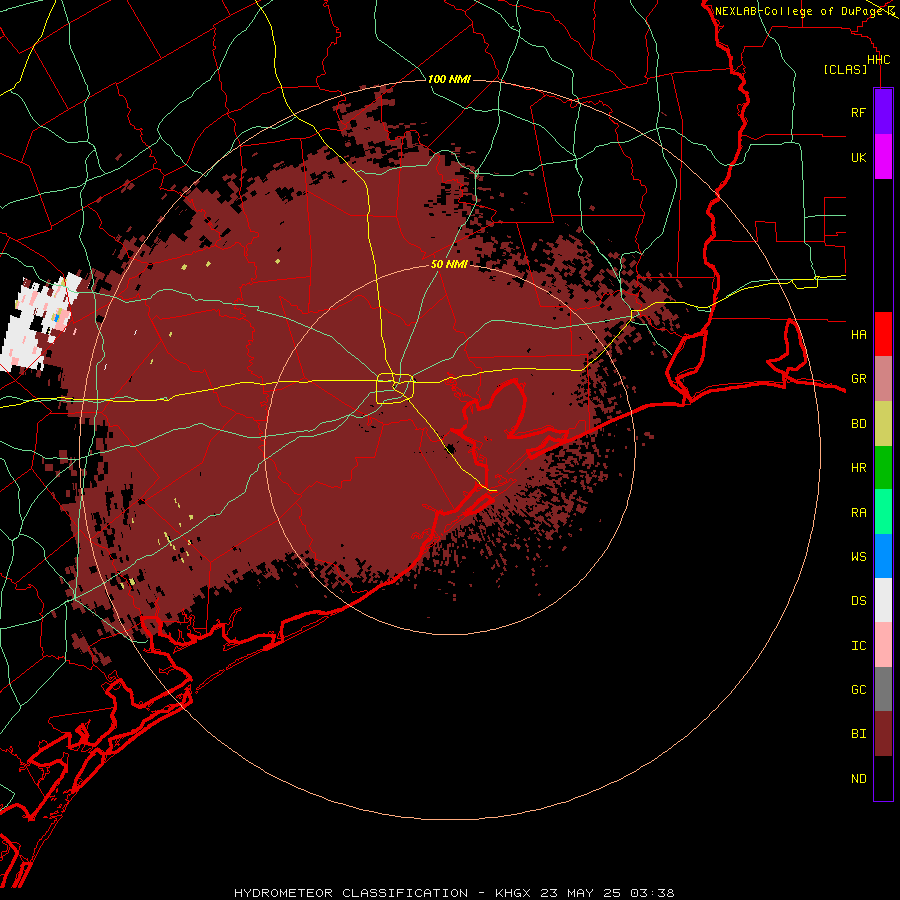Click the IC pink legend swatch

(883, 645)
